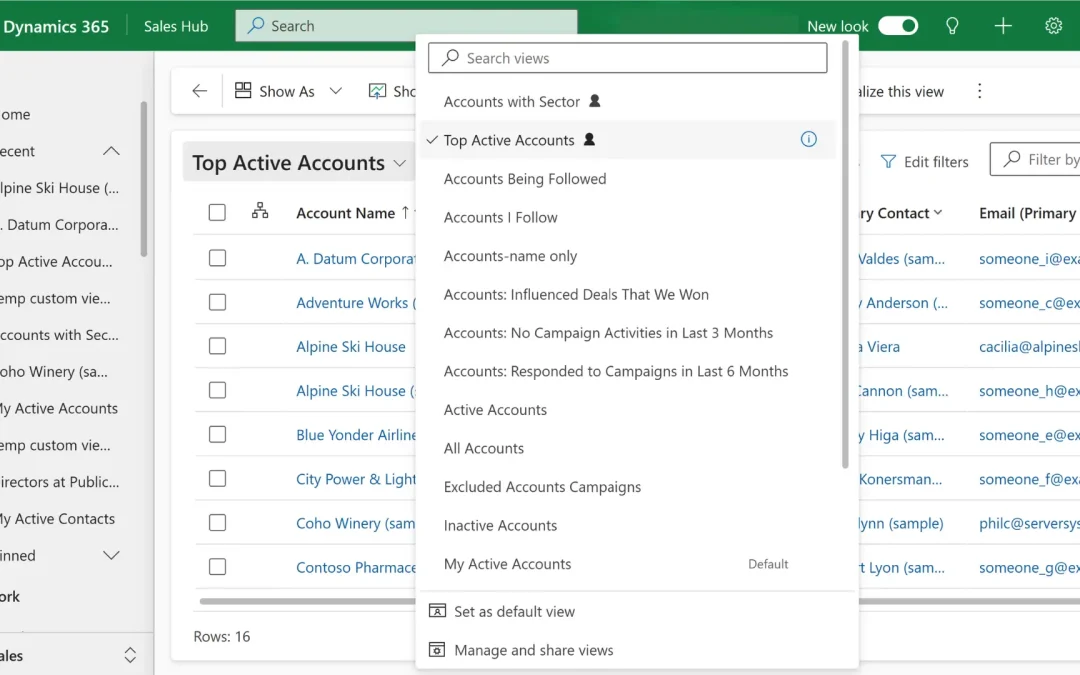Click the Set as default view icon
Image resolution: width=1080 pixels, height=675 pixels.
pos(437,611)
